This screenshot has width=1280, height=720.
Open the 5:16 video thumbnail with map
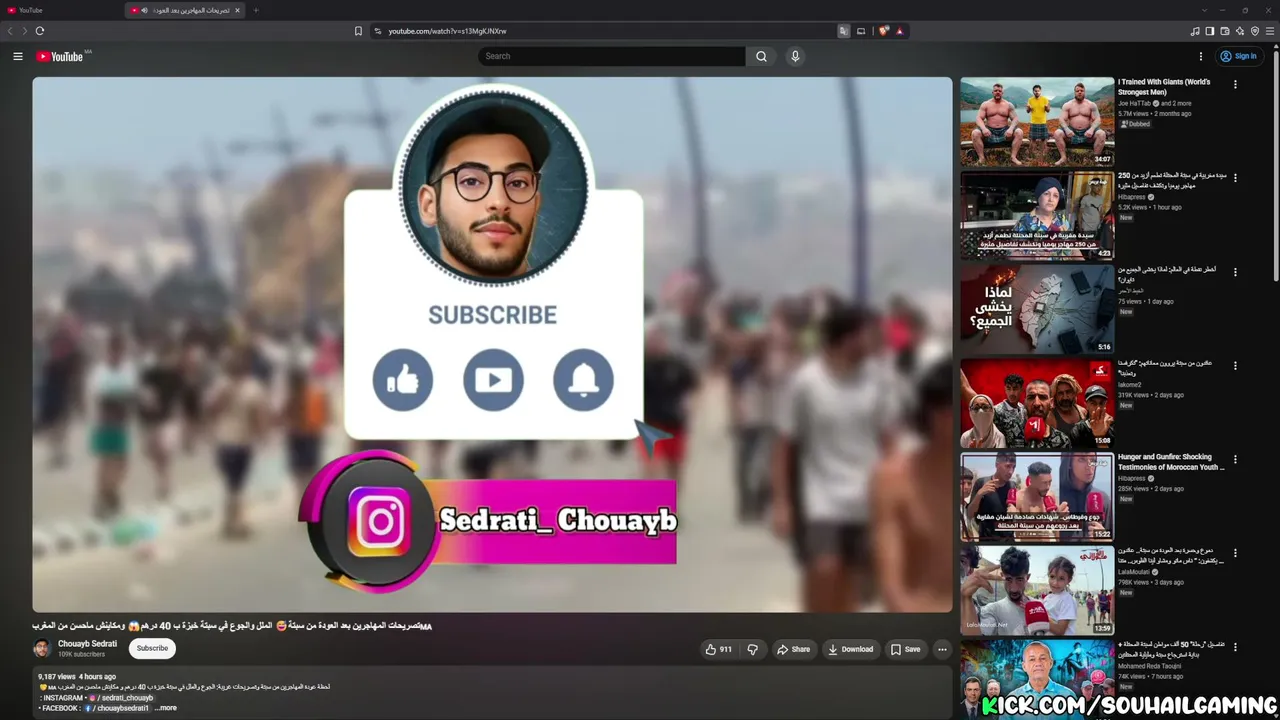[x=1037, y=309]
